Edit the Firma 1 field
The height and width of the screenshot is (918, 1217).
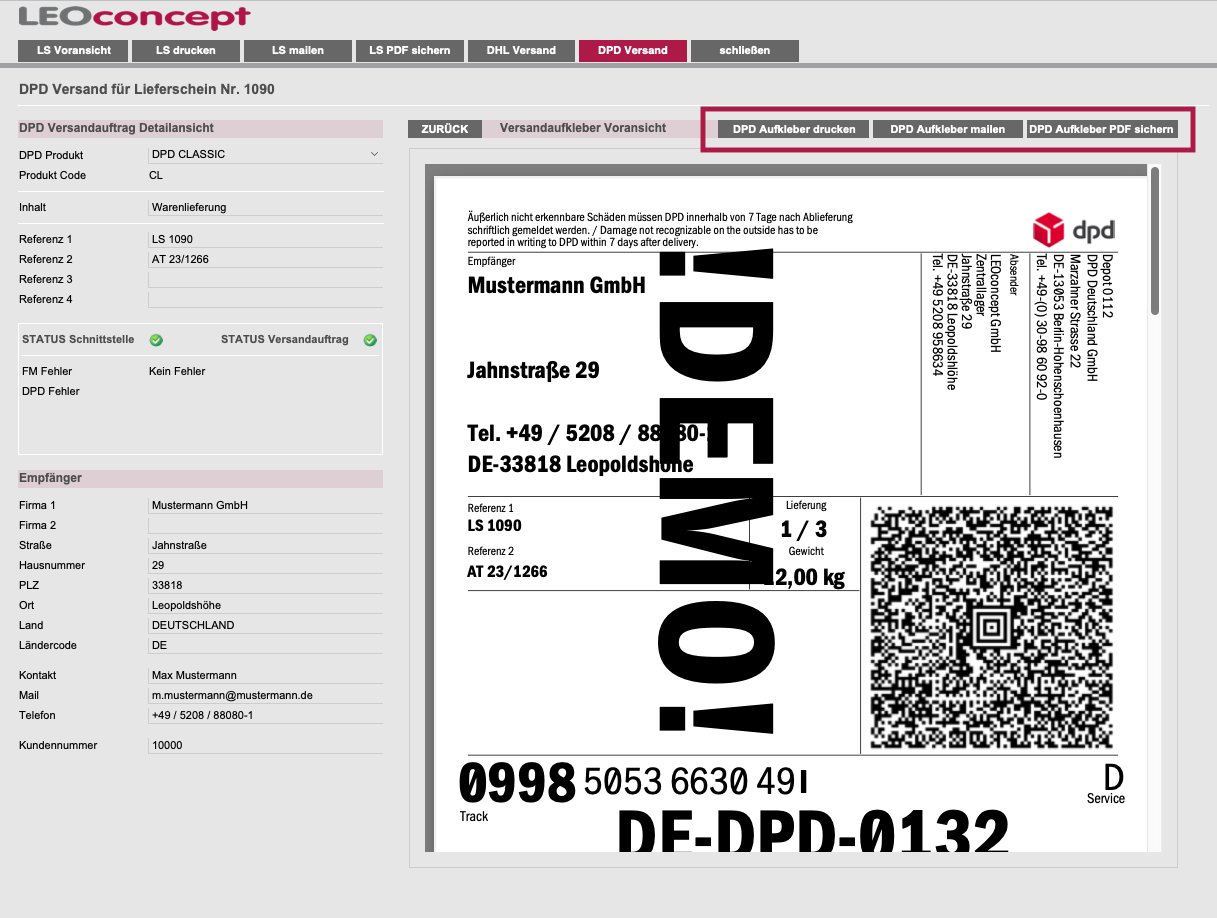(265, 505)
